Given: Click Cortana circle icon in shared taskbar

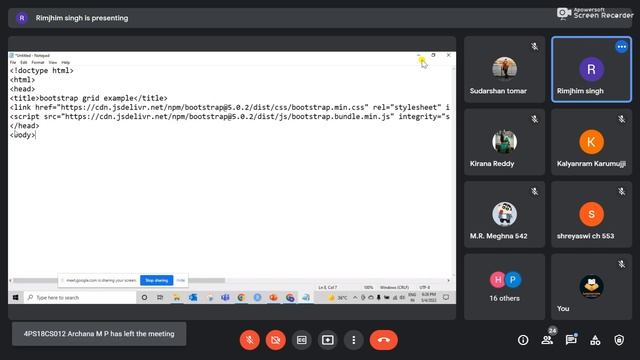Looking at the screenshot, I should 144,298.
